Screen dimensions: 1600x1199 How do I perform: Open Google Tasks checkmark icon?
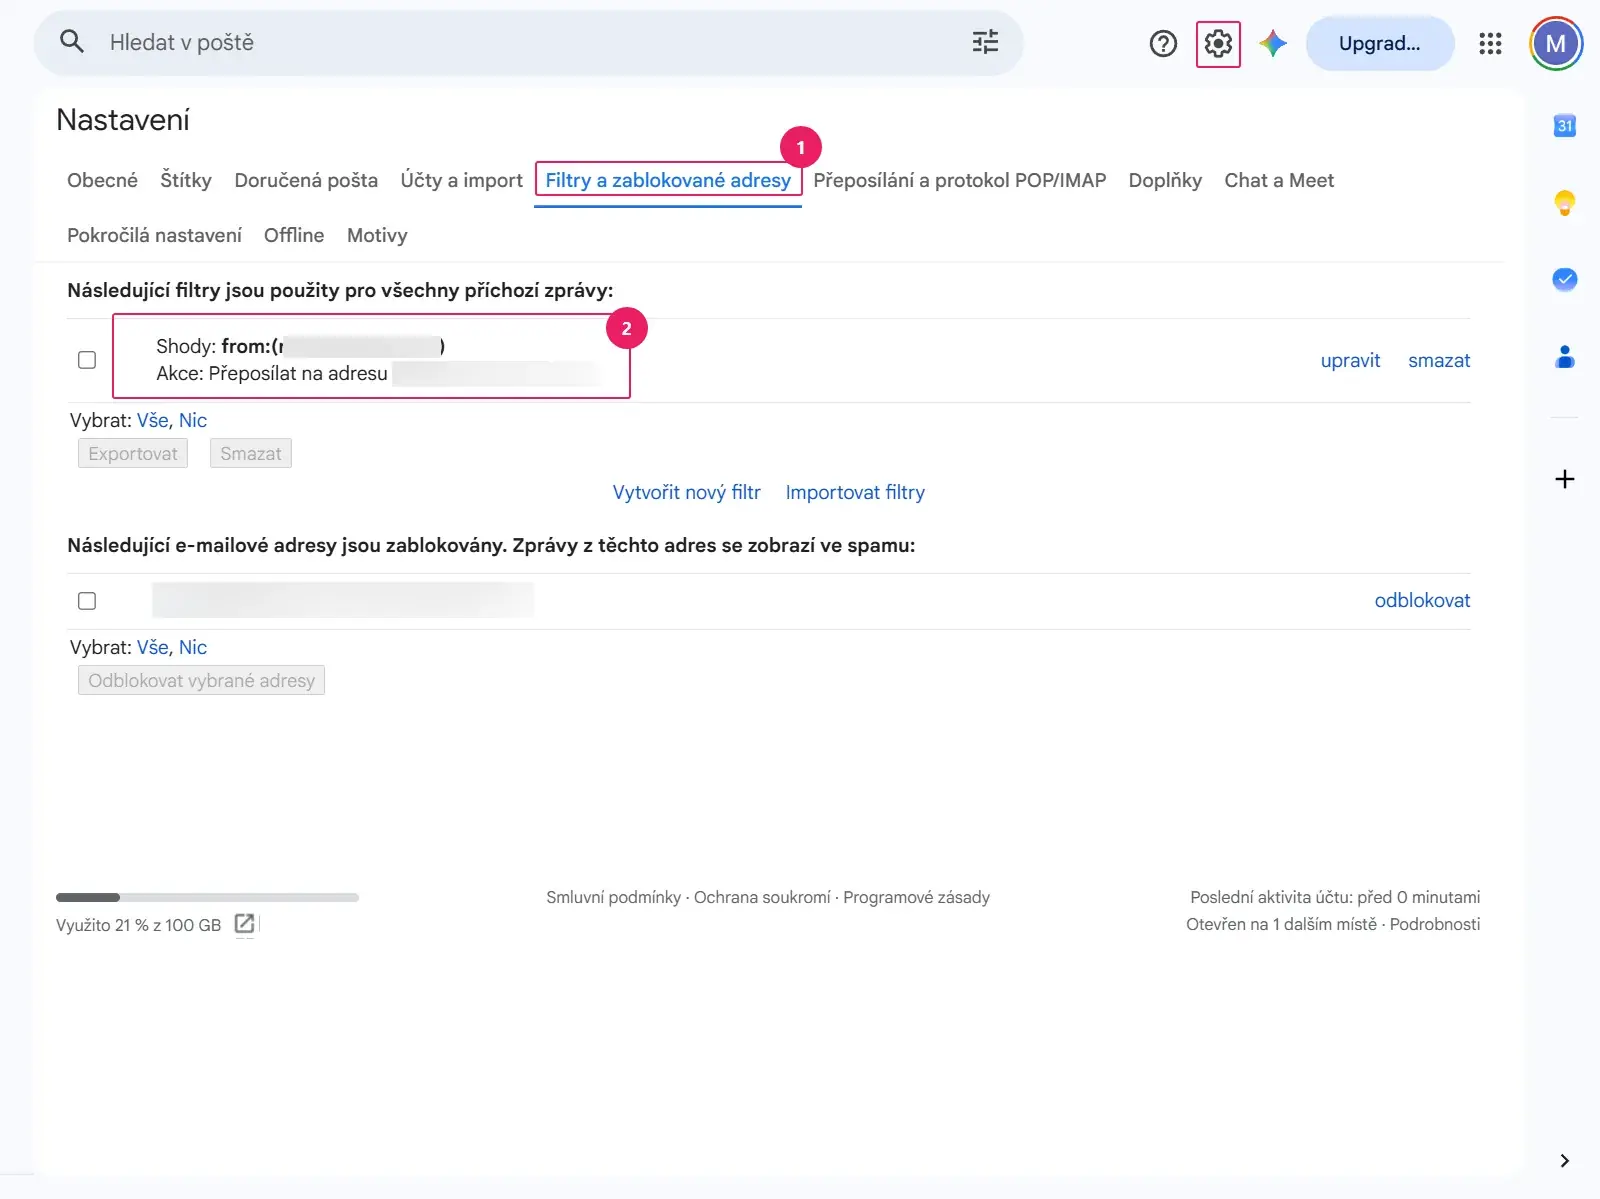[1565, 279]
